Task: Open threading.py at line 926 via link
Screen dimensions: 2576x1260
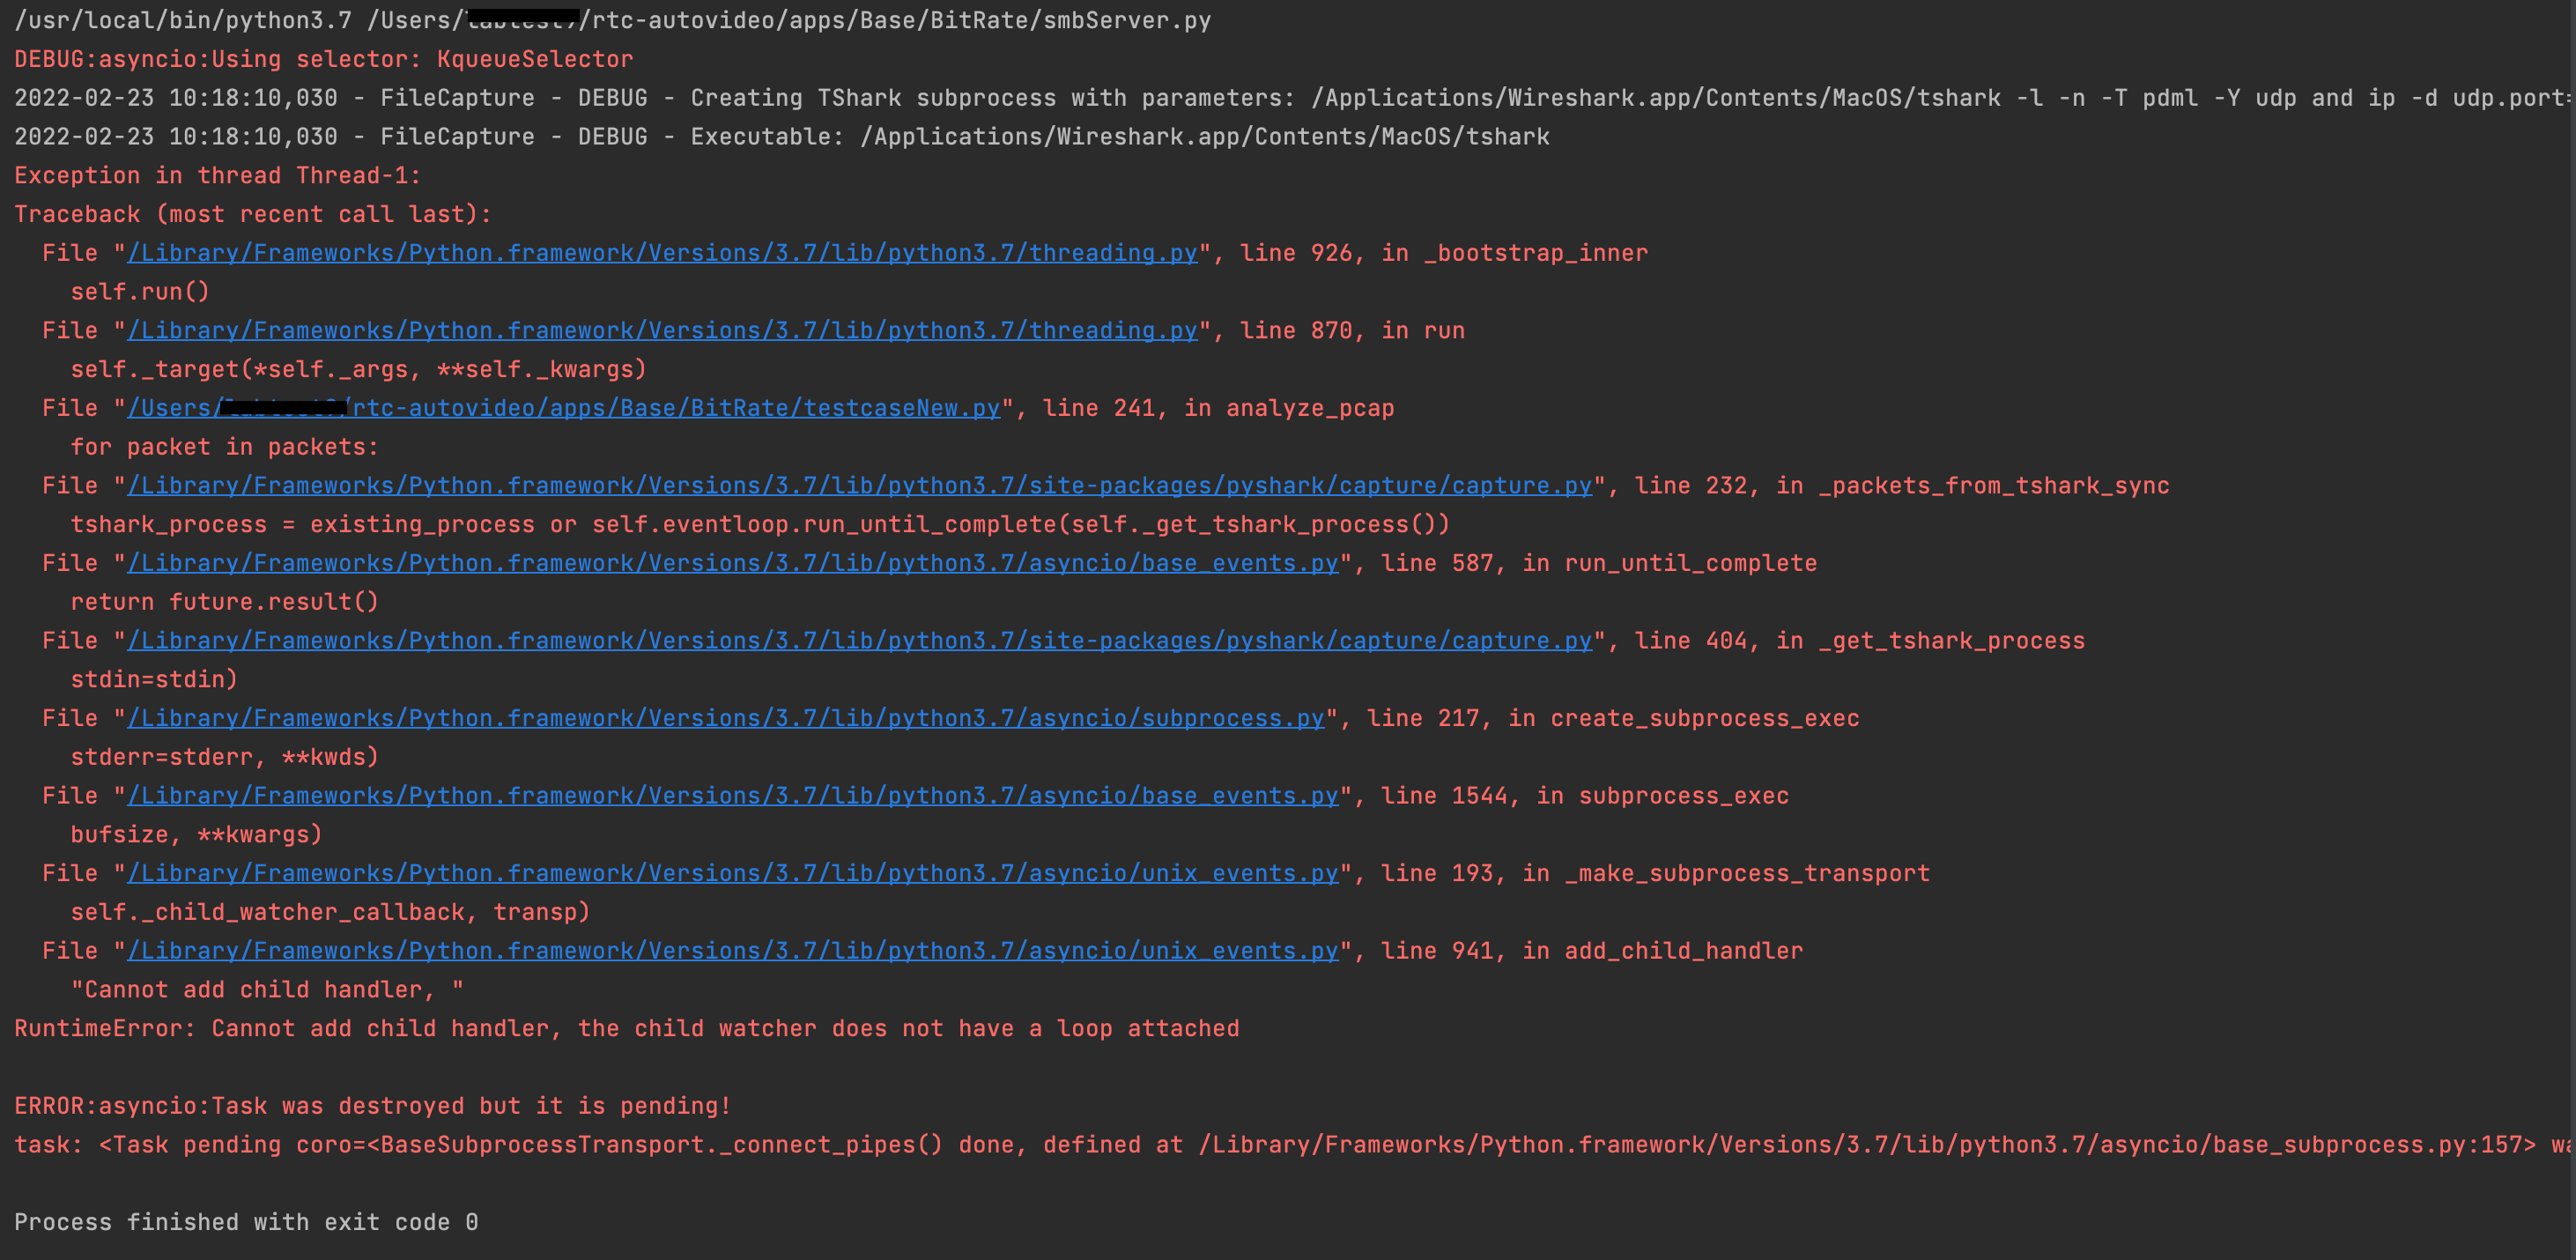Action: point(660,253)
